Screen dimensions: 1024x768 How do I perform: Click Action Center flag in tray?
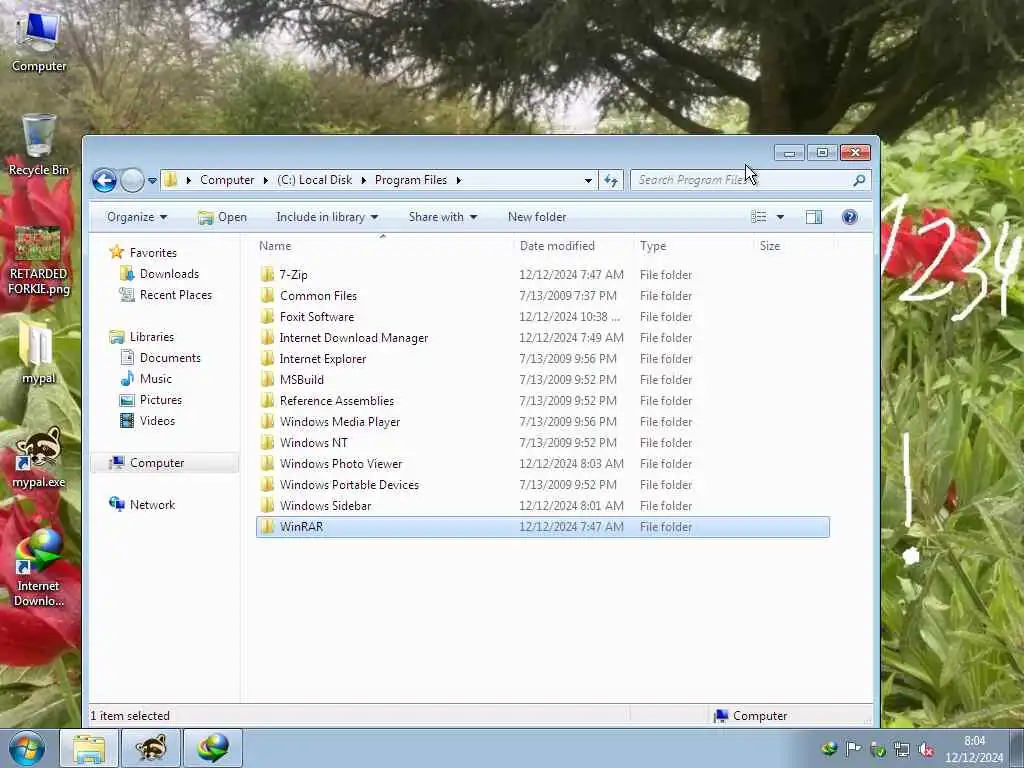click(853, 749)
